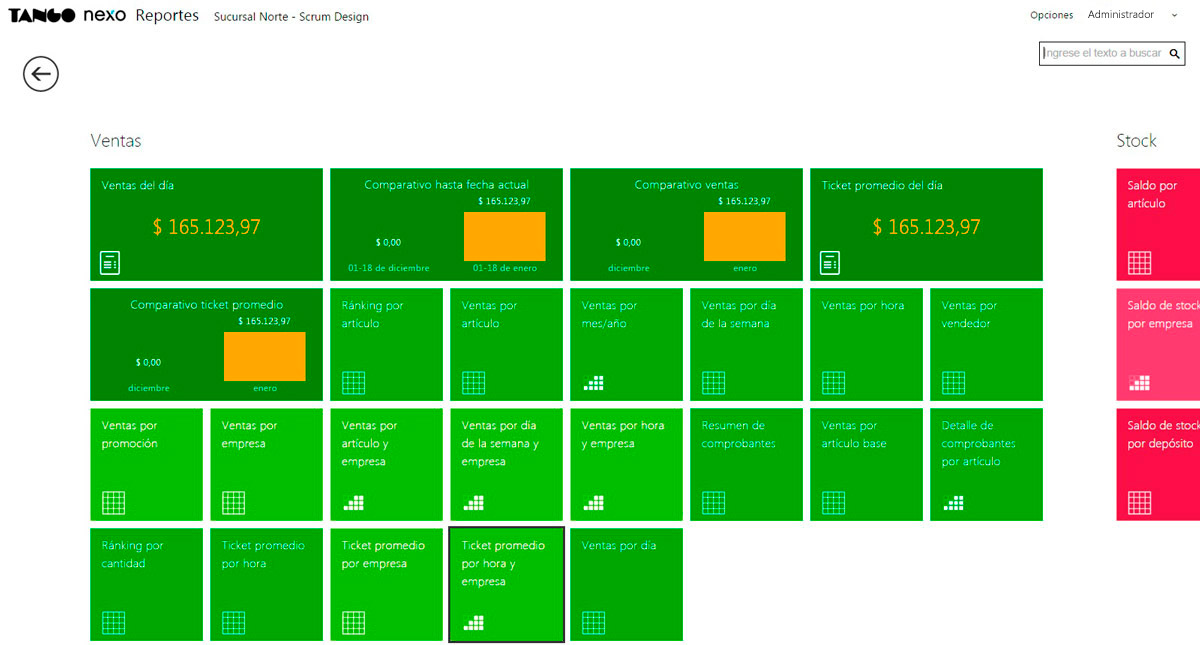The image size is (1200, 645).
Task: Click the search magnifier icon
Action: click(x=1175, y=53)
